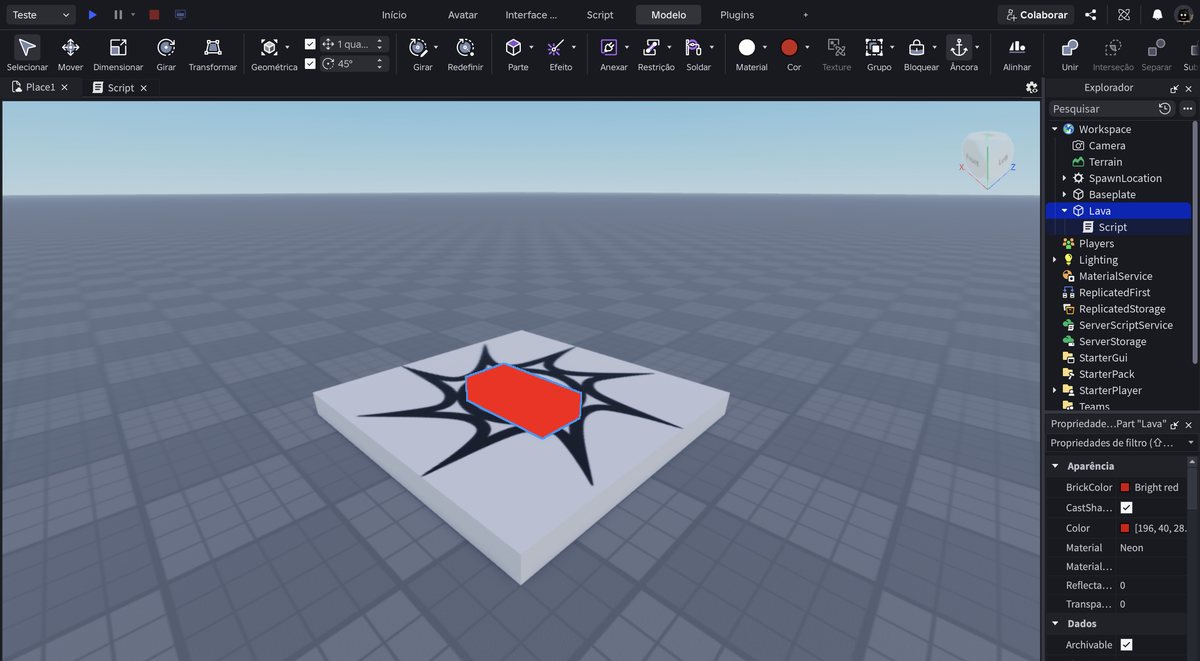Start playtest with the play button
The width and height of the screenshot is (1200, 661).
coord(92,15)
